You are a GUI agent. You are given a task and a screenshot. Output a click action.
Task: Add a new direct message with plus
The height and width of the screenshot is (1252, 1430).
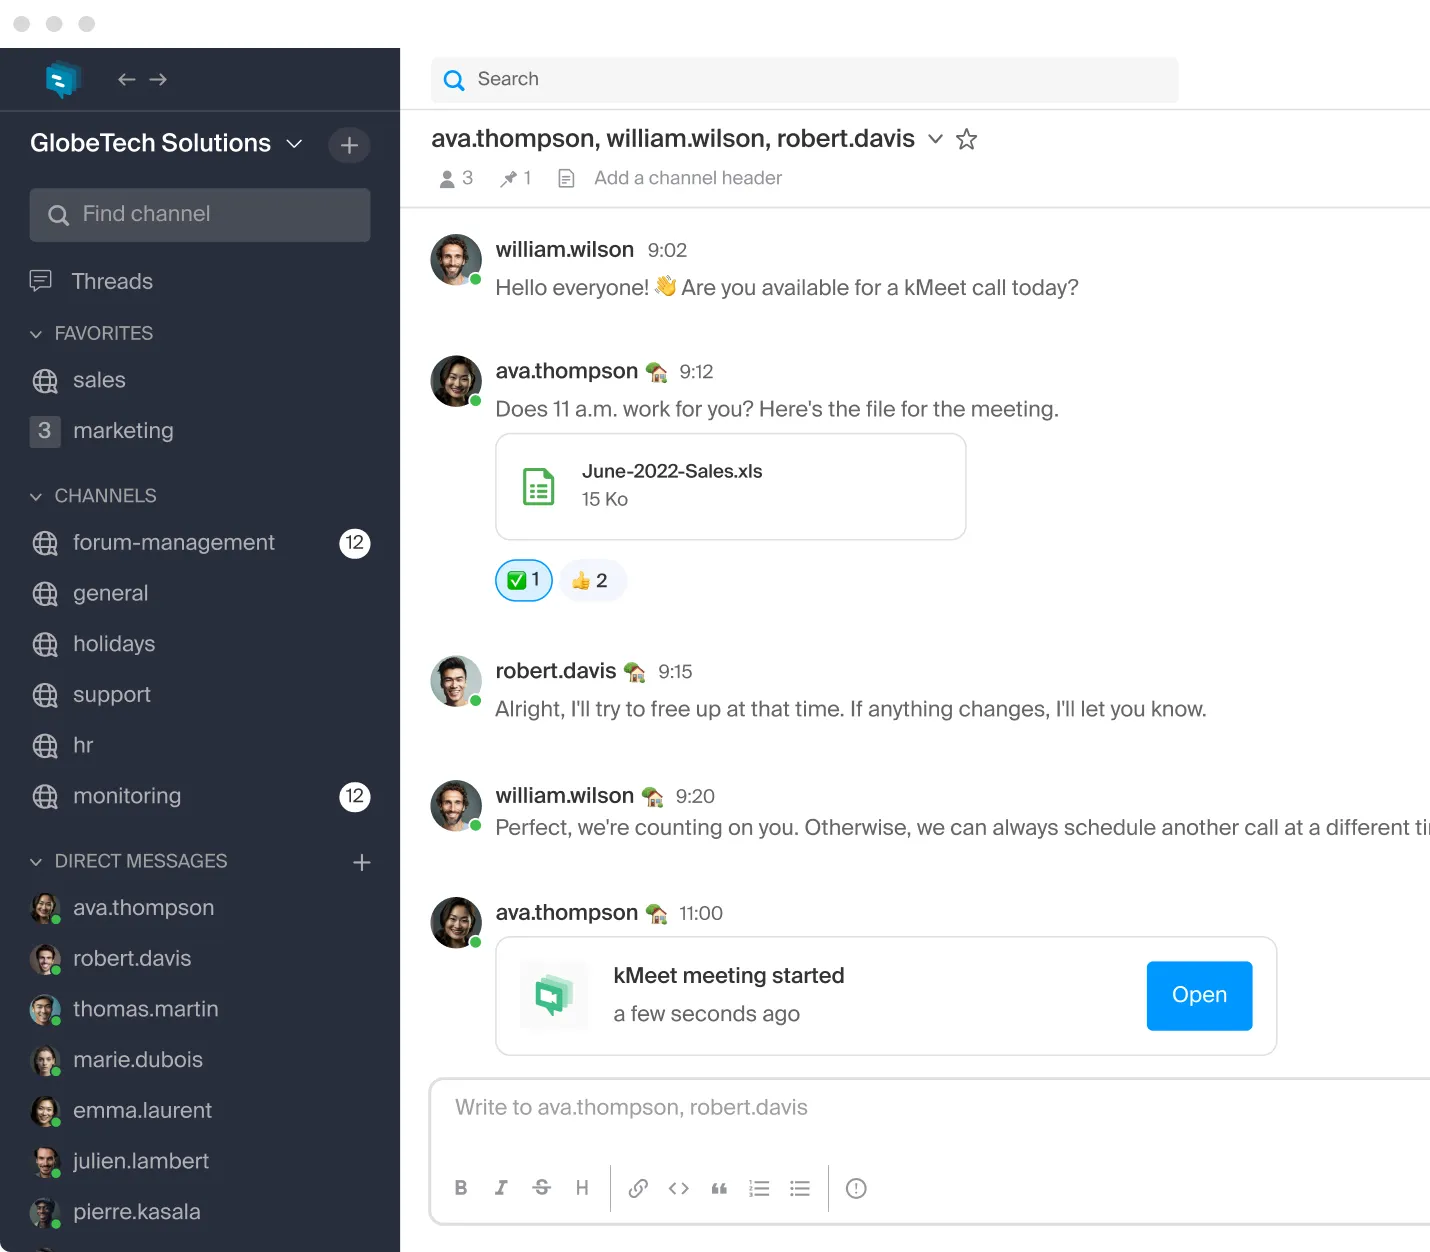coord(362,862)
